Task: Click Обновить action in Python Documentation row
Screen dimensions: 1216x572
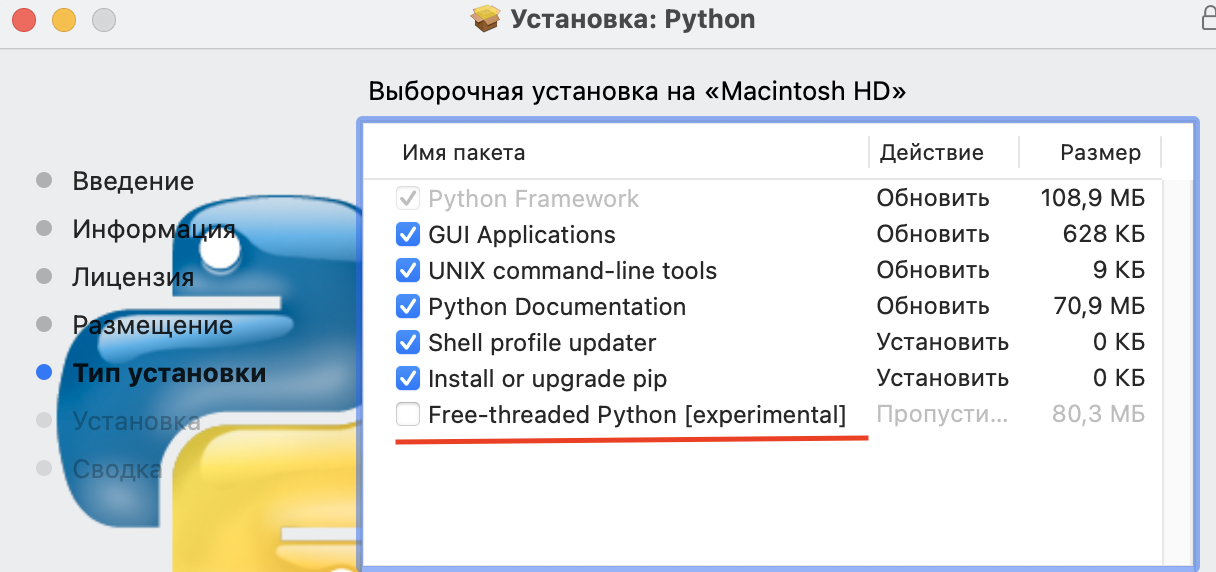Action: [933, 307]
